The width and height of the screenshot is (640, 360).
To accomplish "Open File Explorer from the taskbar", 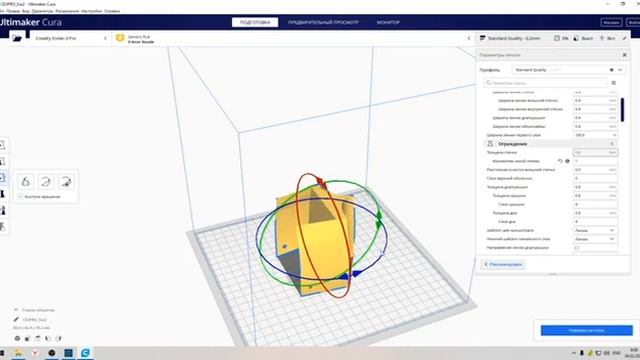I will click(x=18, y=353).
